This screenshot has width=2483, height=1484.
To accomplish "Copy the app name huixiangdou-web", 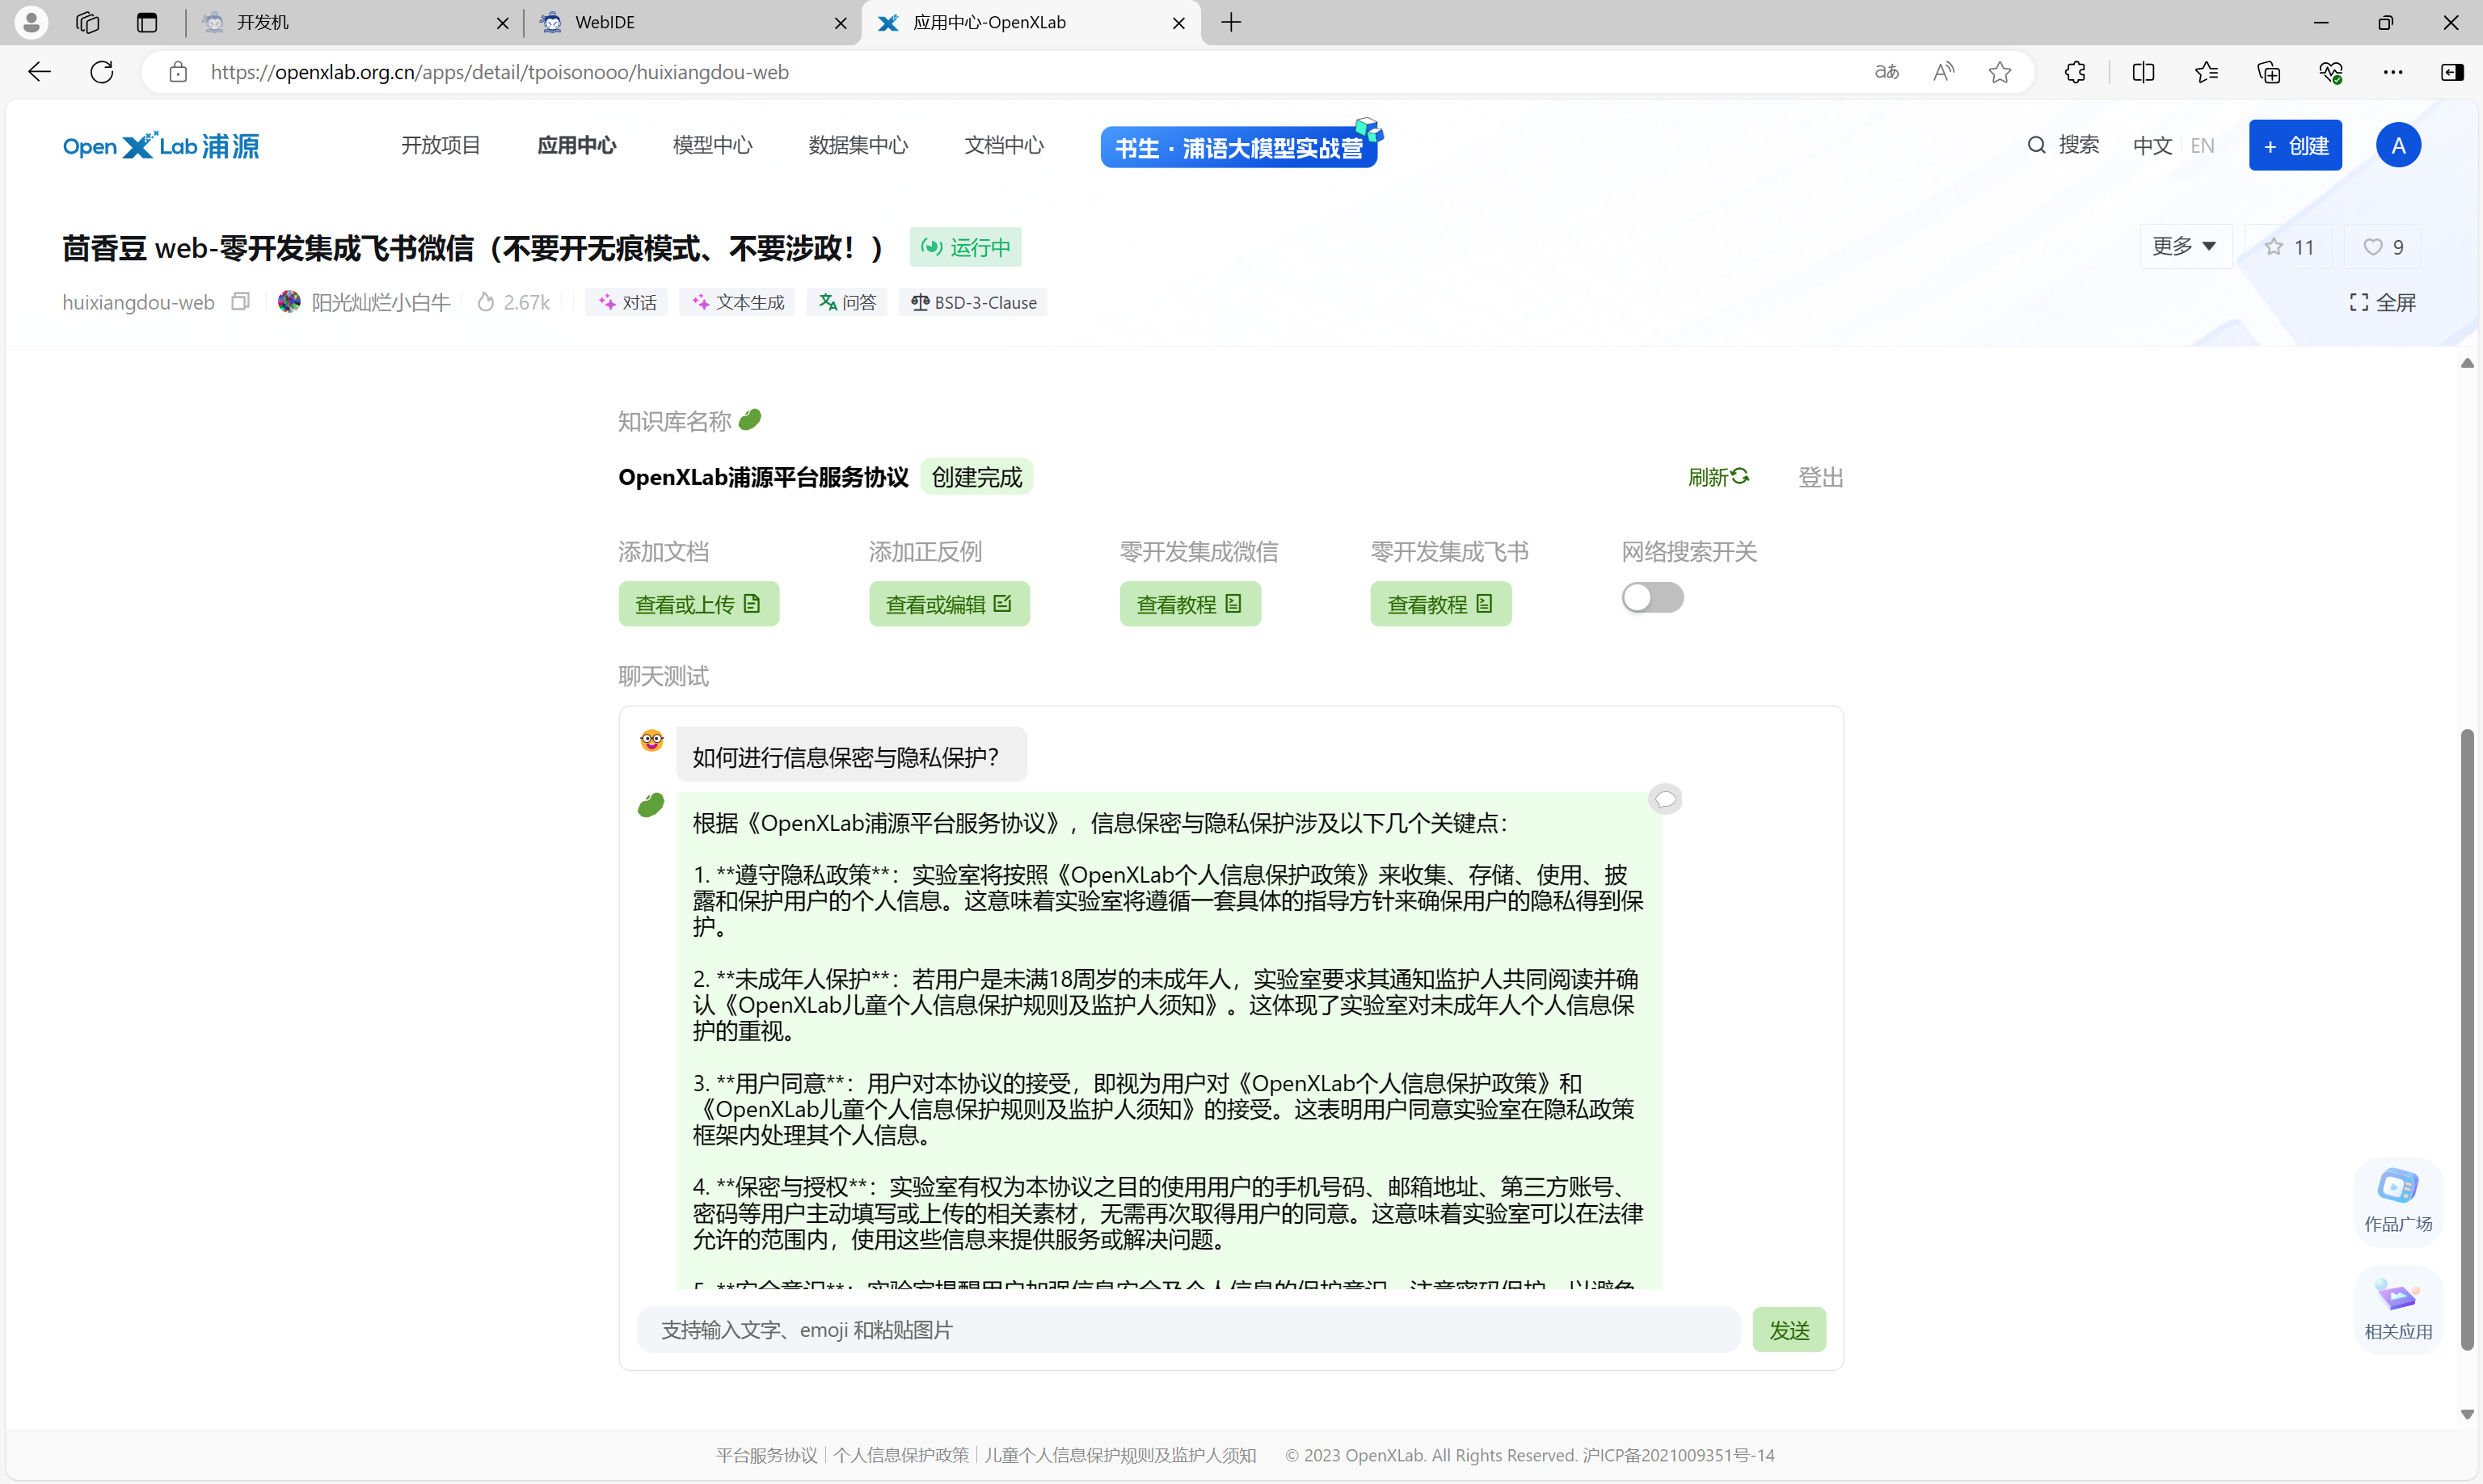I will [x=240, y=301].
